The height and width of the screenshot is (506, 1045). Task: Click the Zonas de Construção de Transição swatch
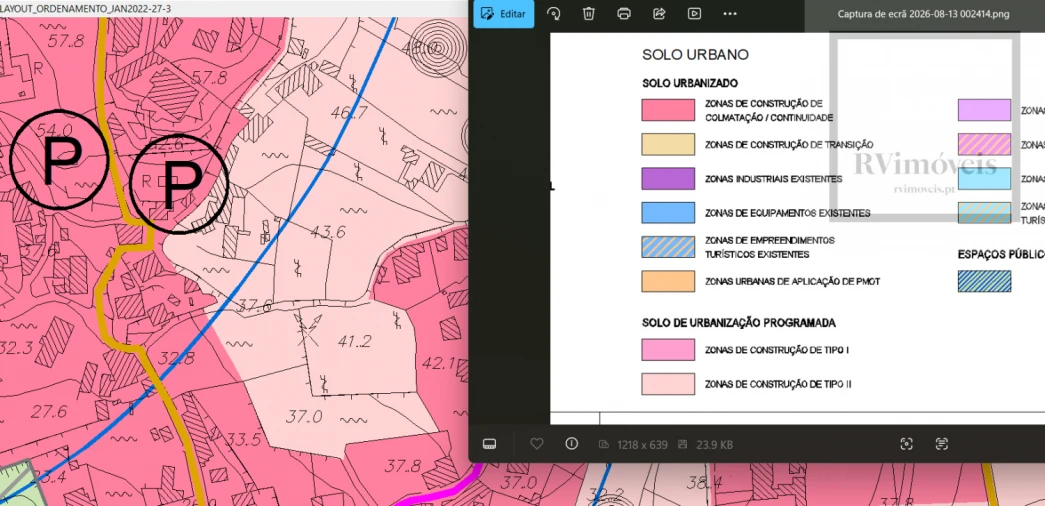pos(668,145)
